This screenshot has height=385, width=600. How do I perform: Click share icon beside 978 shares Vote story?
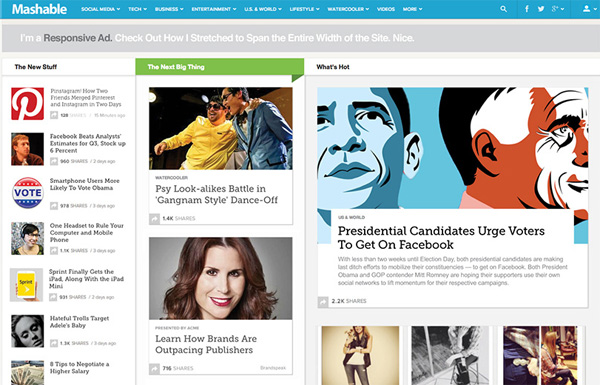pyautogui.click(x=54, y=206)
